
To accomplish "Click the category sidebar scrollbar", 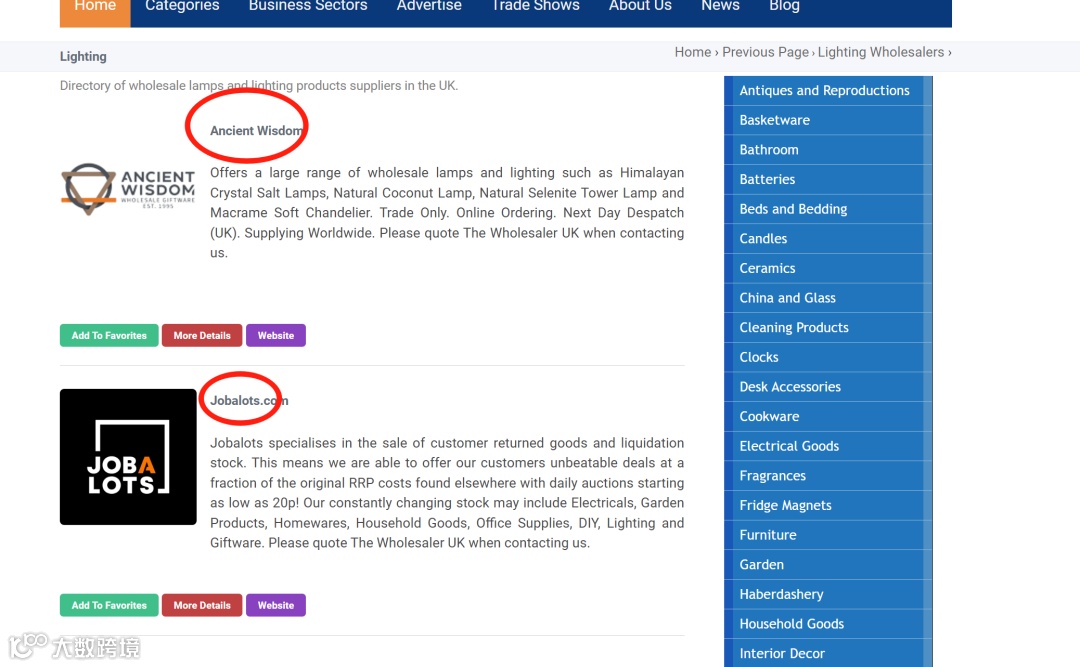I will [x=928, y=371].
